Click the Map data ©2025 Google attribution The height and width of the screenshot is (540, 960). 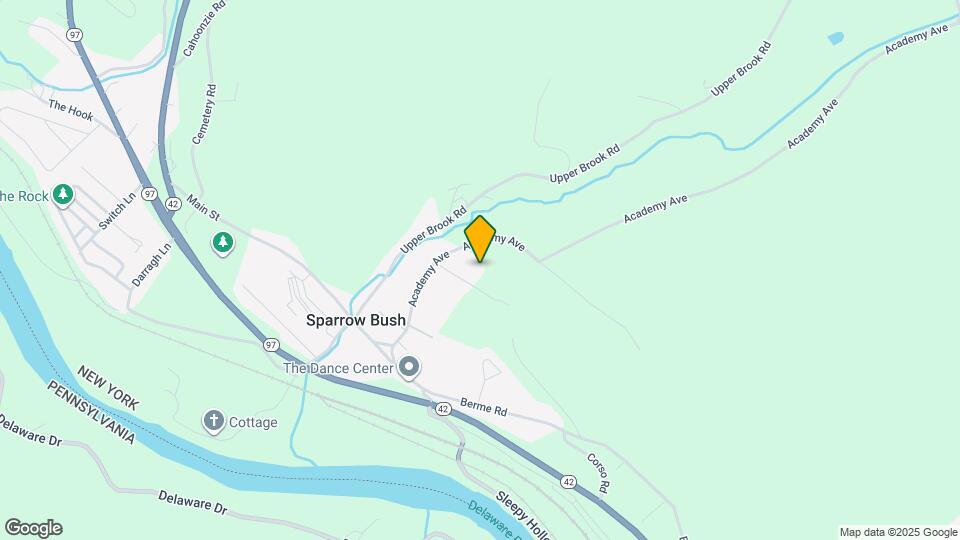click(898, 533)
